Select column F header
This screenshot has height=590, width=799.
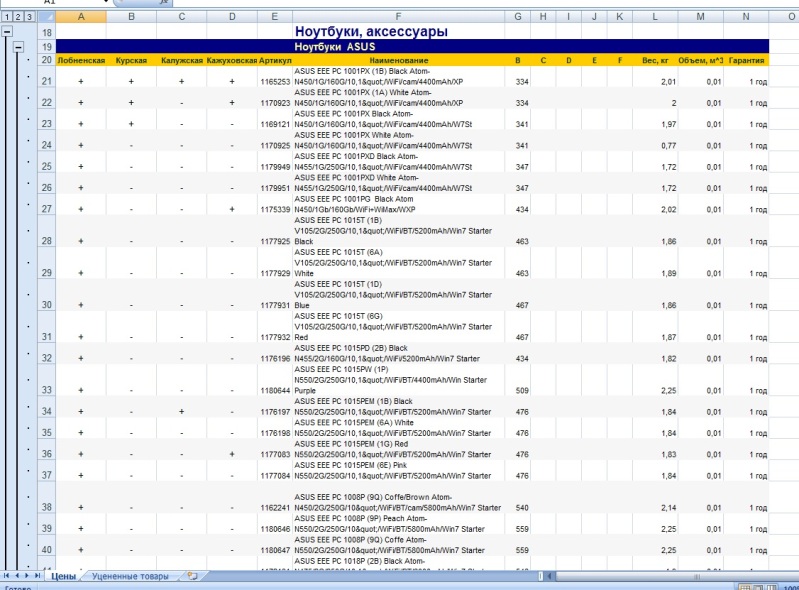coord(398,17)
